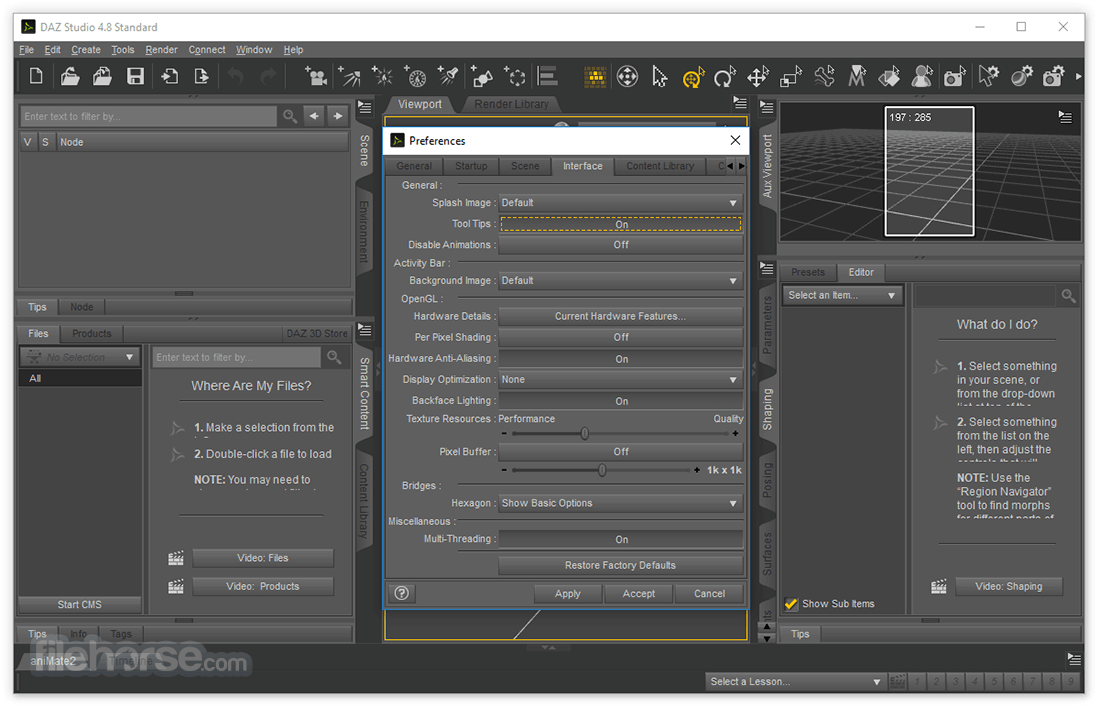Open the Hexagon bridge options dropdown
The image size is (1100, 707).
pyautogui.click(x=621, y=503)
